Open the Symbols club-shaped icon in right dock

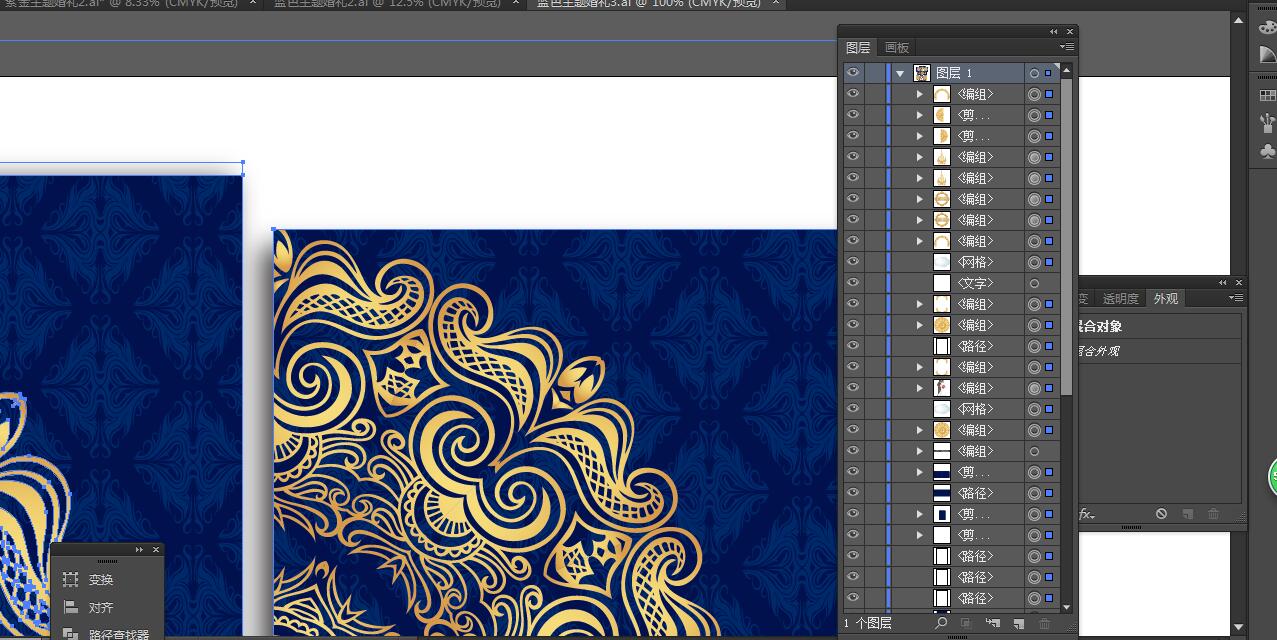(x=1266, y=152)
